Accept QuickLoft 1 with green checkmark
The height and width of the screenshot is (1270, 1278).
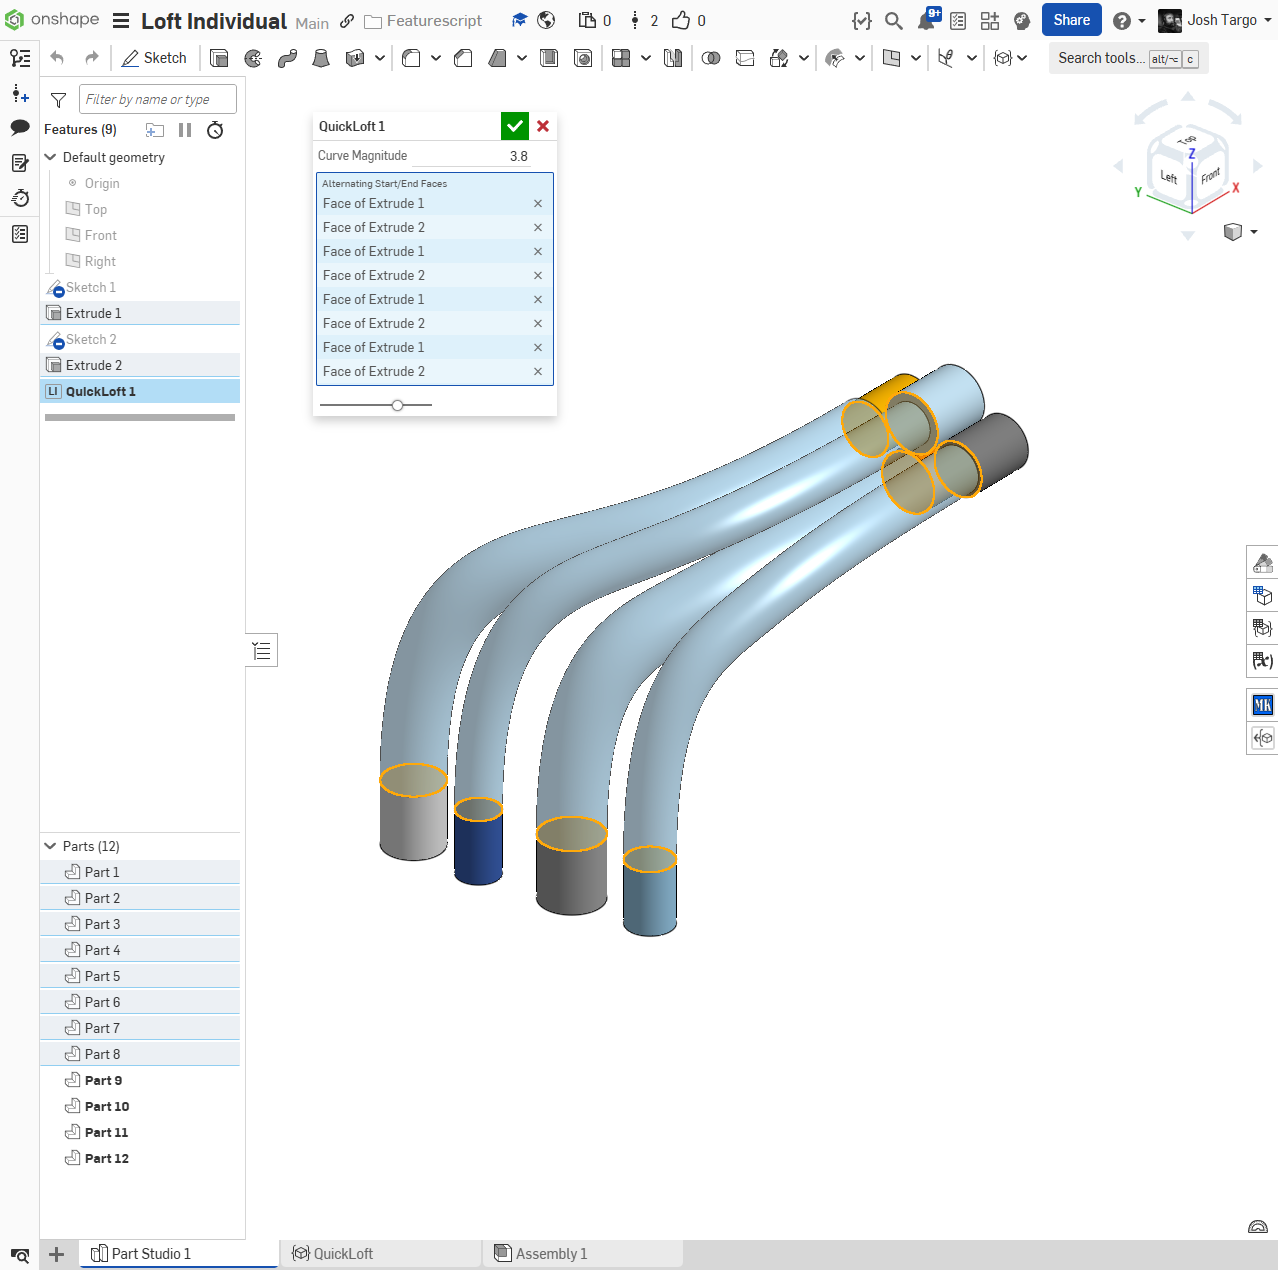pos(514,126)
